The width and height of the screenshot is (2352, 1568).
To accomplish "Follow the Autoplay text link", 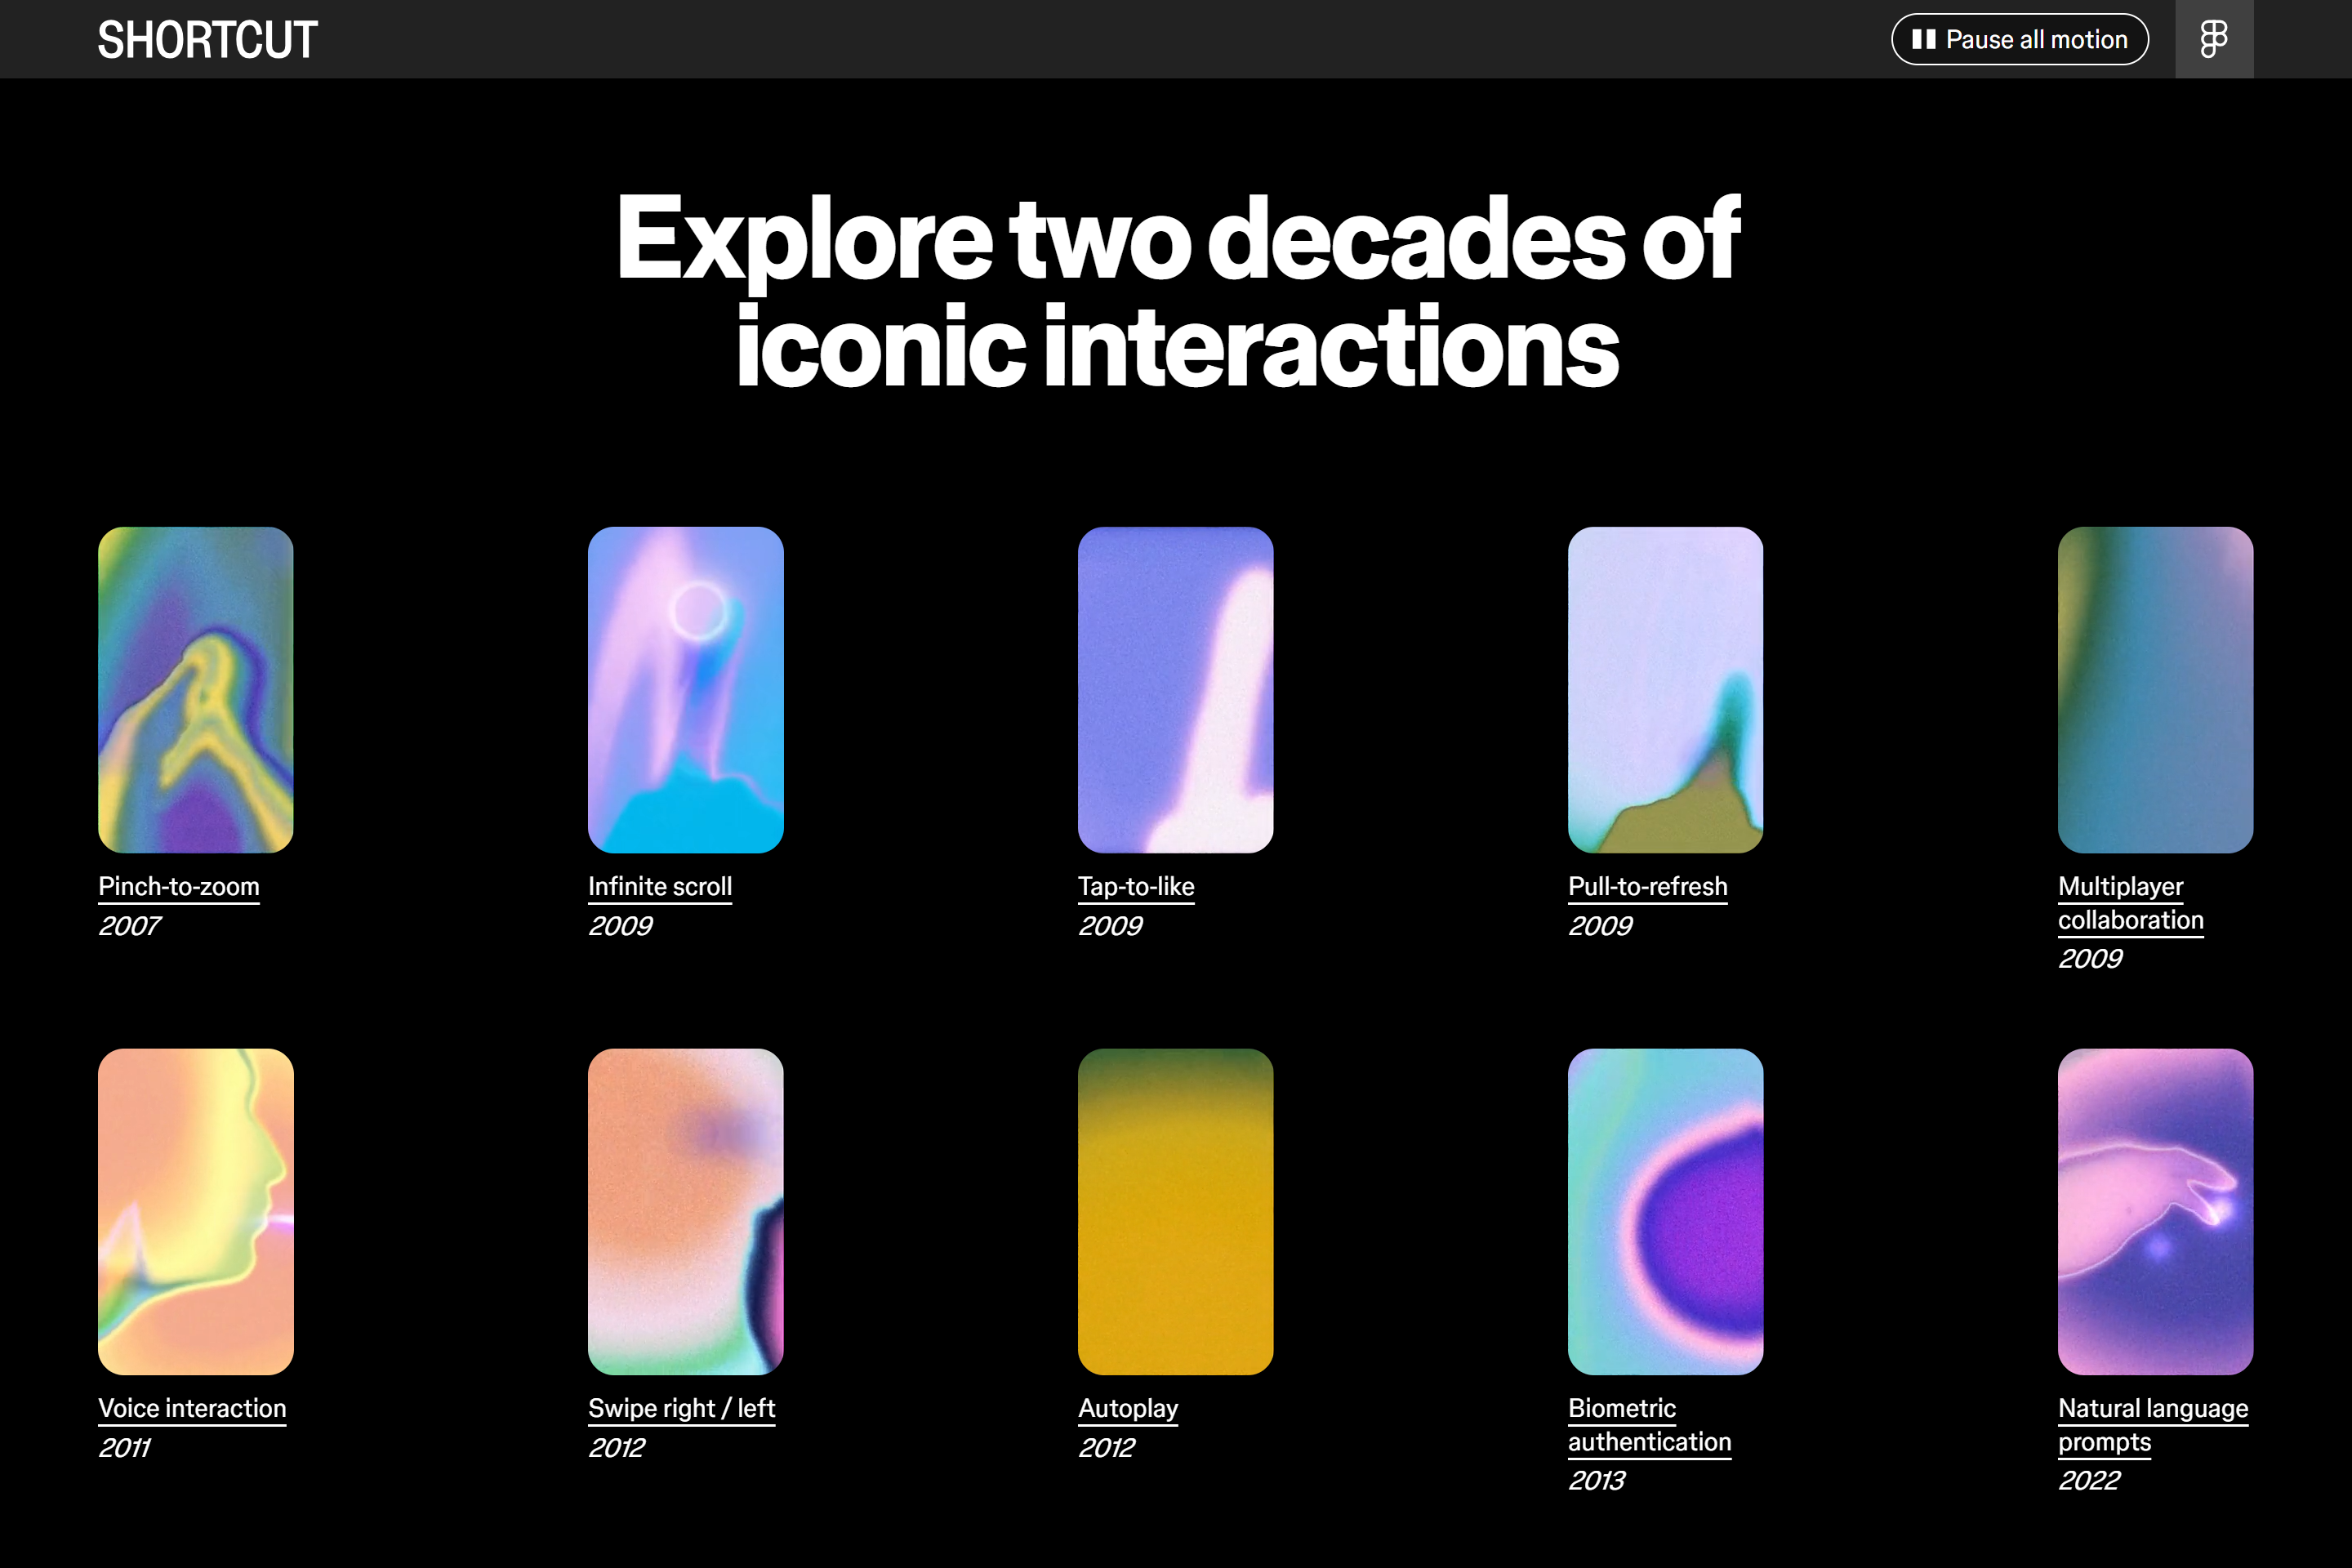I will pos(1127,1408).
